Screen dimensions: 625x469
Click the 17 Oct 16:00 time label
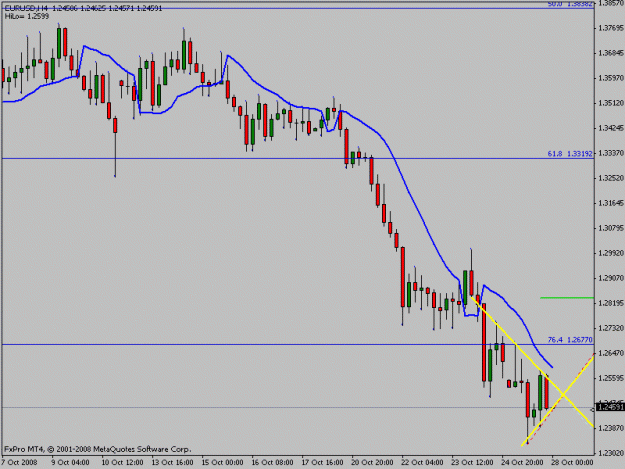click(x=322, y=463)
